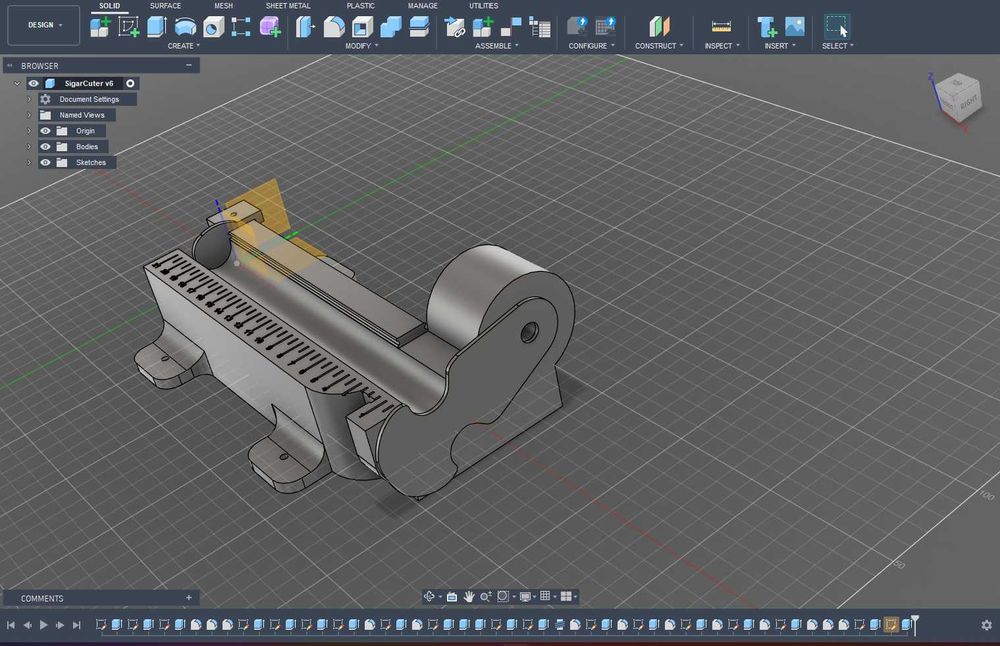The width and height of the screenshot is (1000, 646).
Task: Toggle visibility of SigarCuter v6 component
Action: (33, 84)
